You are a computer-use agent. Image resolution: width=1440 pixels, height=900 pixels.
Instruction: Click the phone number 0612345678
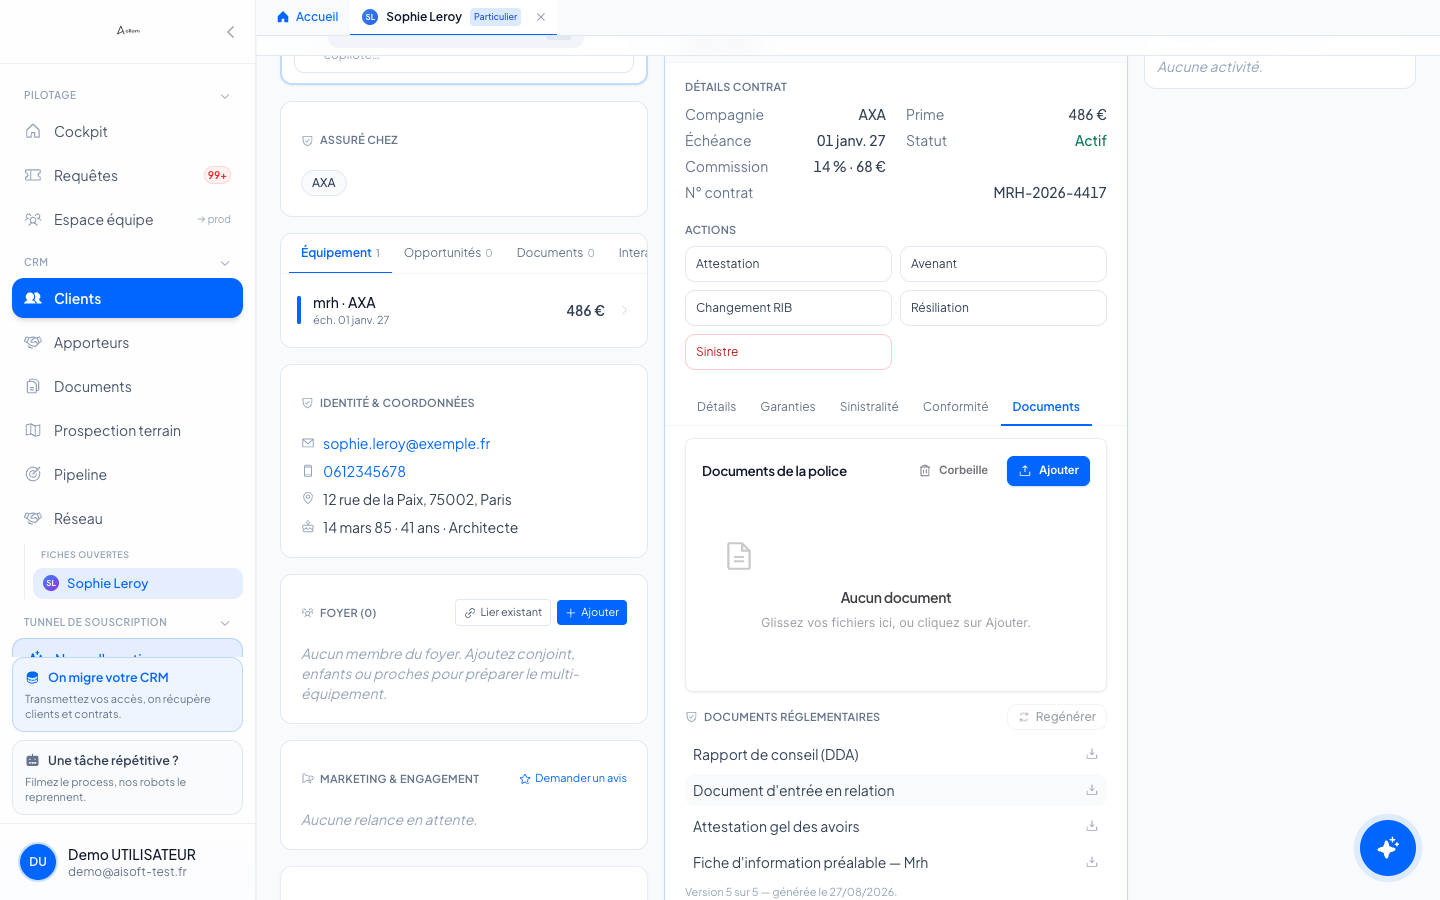(x=364, y=472)
